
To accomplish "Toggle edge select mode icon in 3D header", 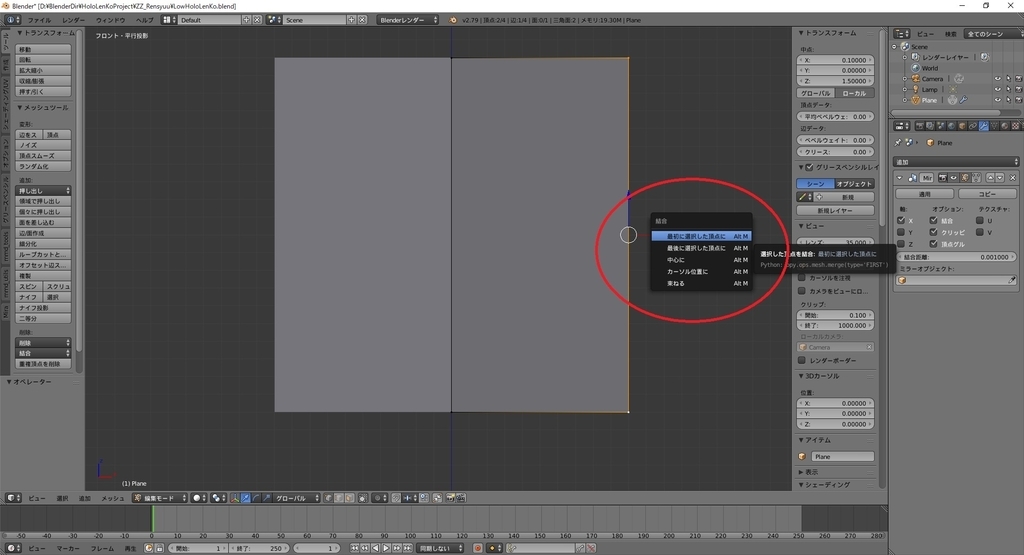I will pos(338,498).
